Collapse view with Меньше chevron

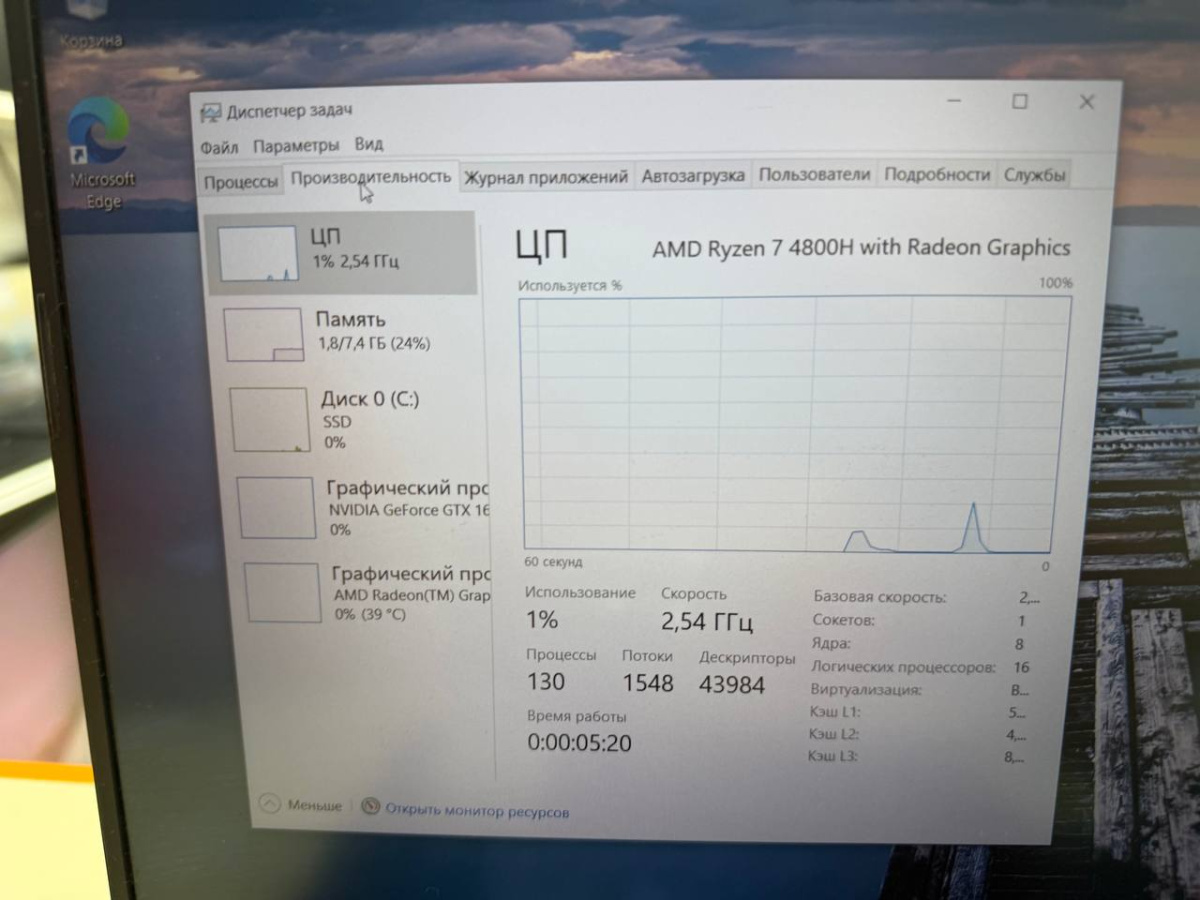(269, 804)
